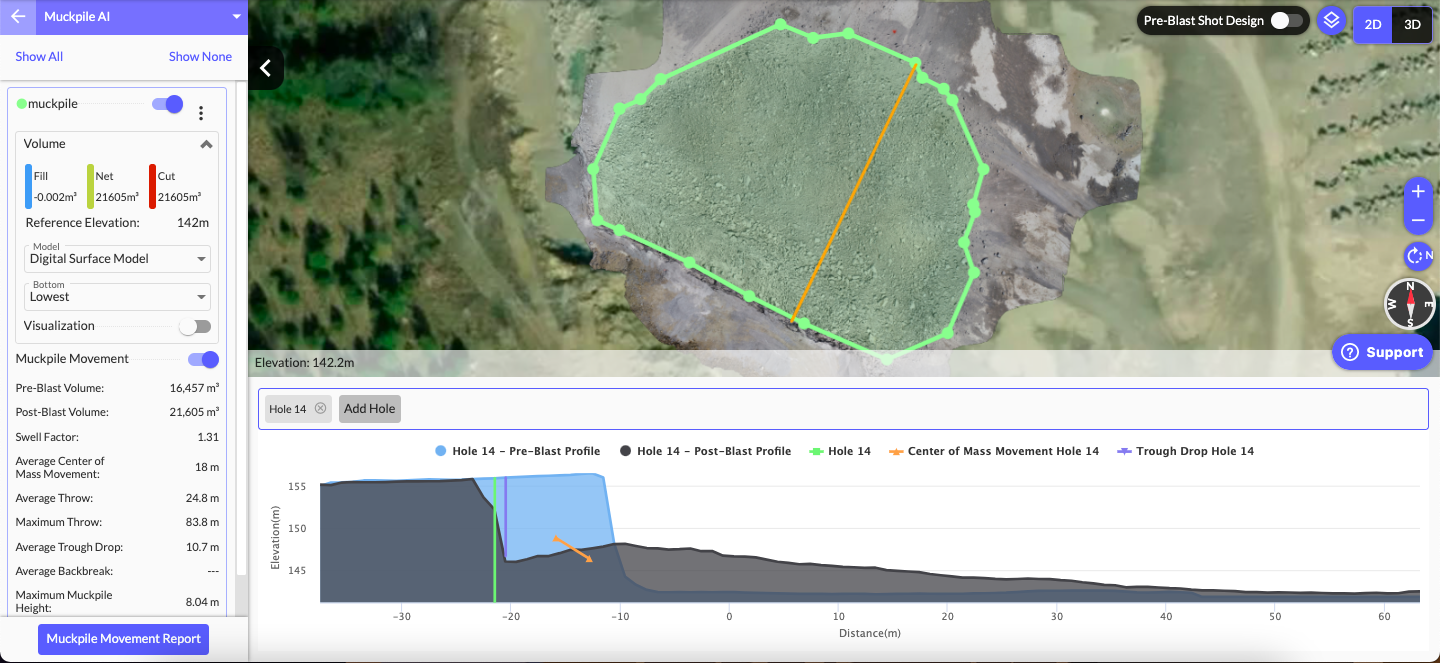This screenshot has width=1440, height=663.
Task: Open the Muckpile AI header dropdown
Action: (236, 17)
